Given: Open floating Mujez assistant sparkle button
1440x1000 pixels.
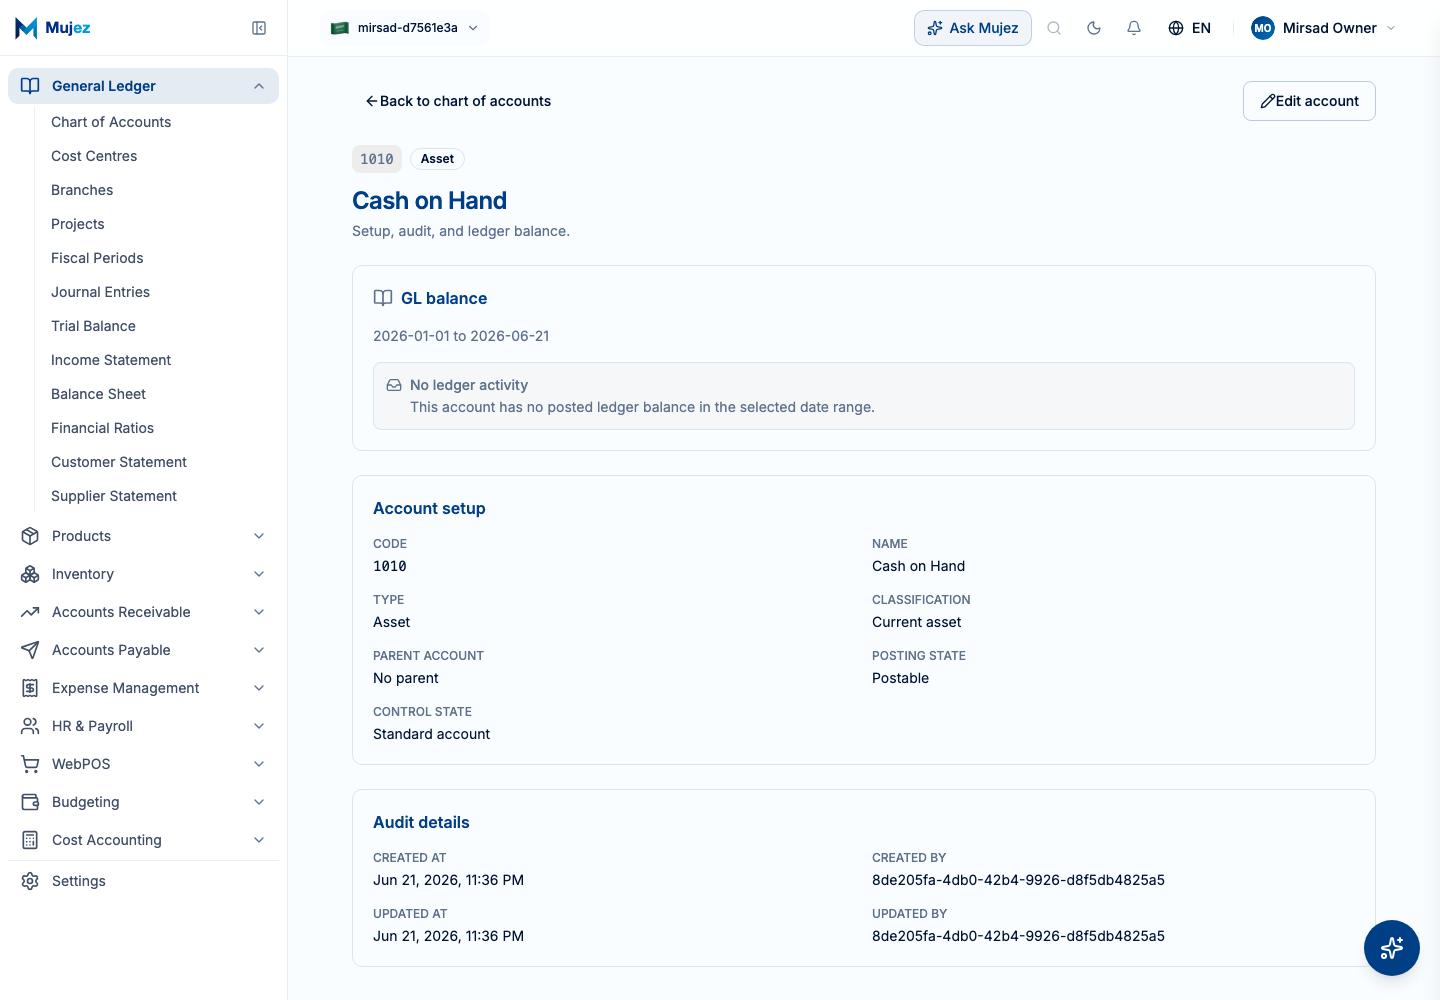Looking at the screenshot, I should pos(1392,948).
